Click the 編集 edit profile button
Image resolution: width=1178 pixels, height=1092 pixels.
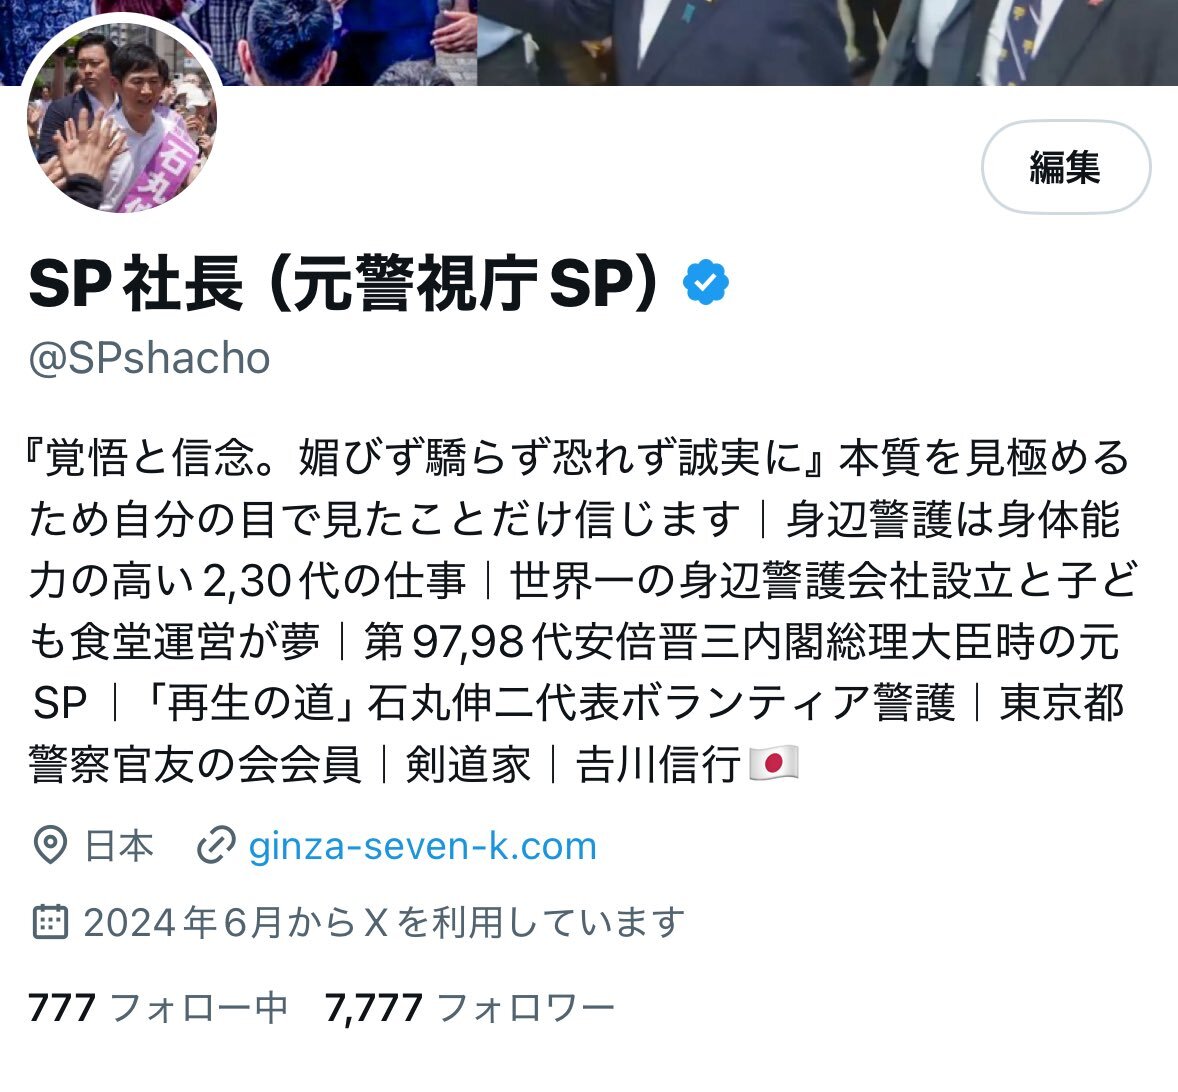click(x=1065, y=167)
